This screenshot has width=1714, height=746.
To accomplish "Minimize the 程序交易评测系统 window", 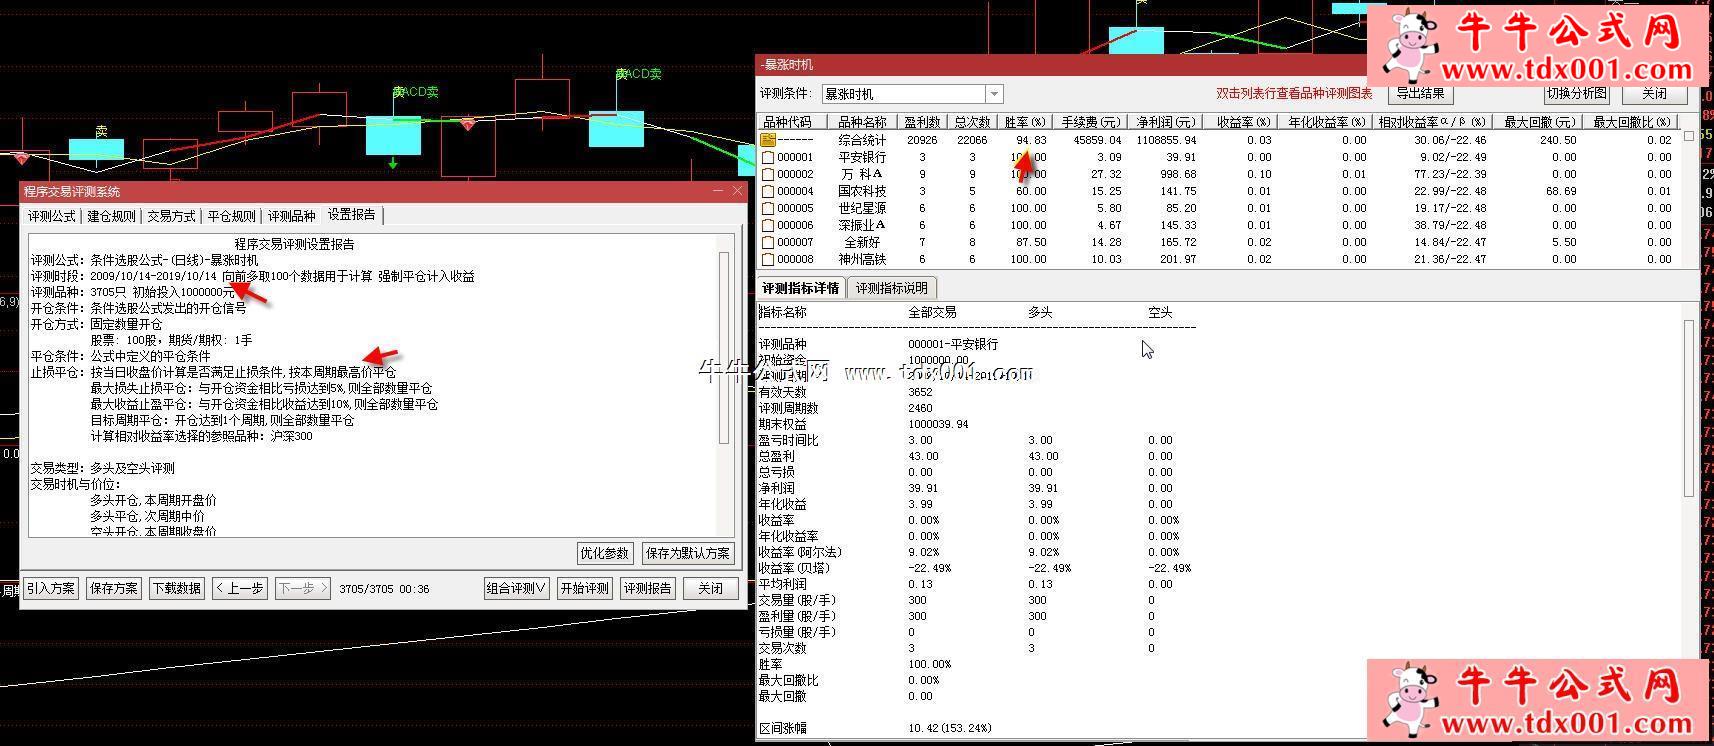I will (718, 190).
